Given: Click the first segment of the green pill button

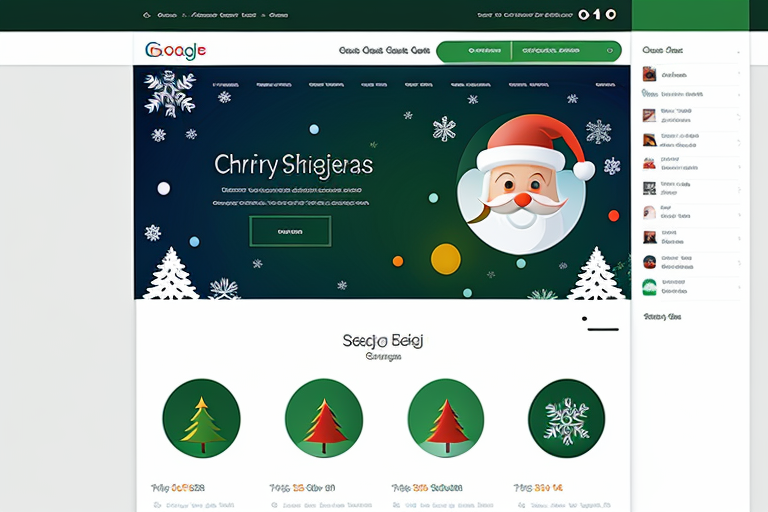Looking at the screenshot, I should pos(474,51).
